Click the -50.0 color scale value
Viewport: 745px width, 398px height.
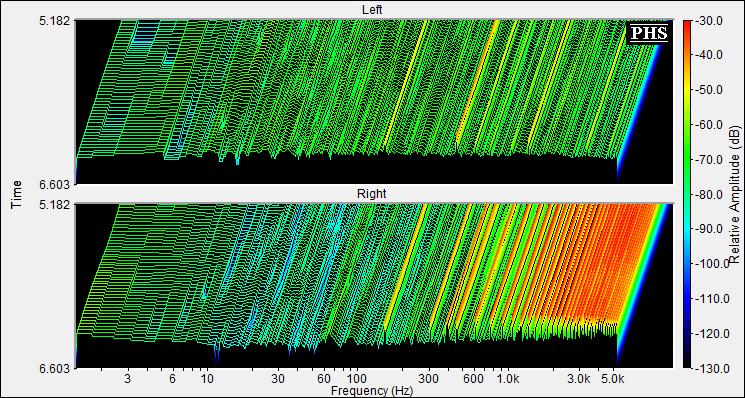(x=709, y=90)
